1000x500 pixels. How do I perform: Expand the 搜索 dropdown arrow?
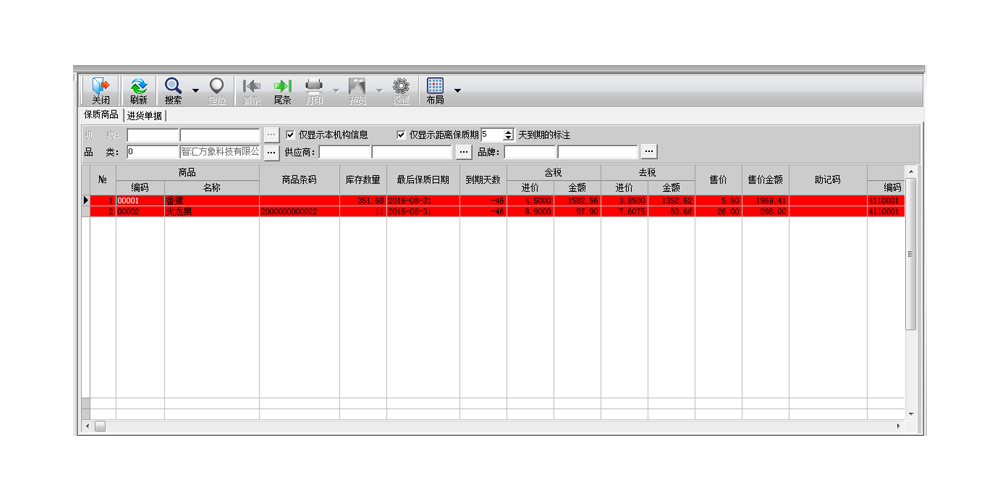click(195, 91)
